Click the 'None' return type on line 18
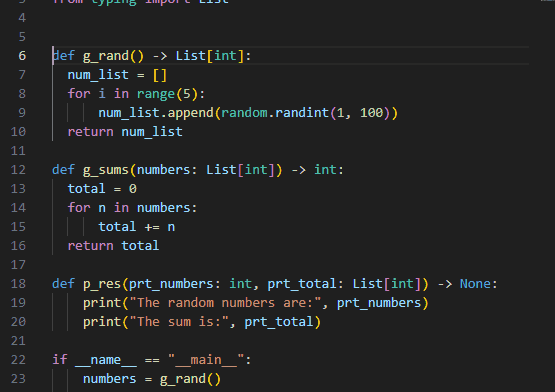The image size is (555, 392). 475,284
